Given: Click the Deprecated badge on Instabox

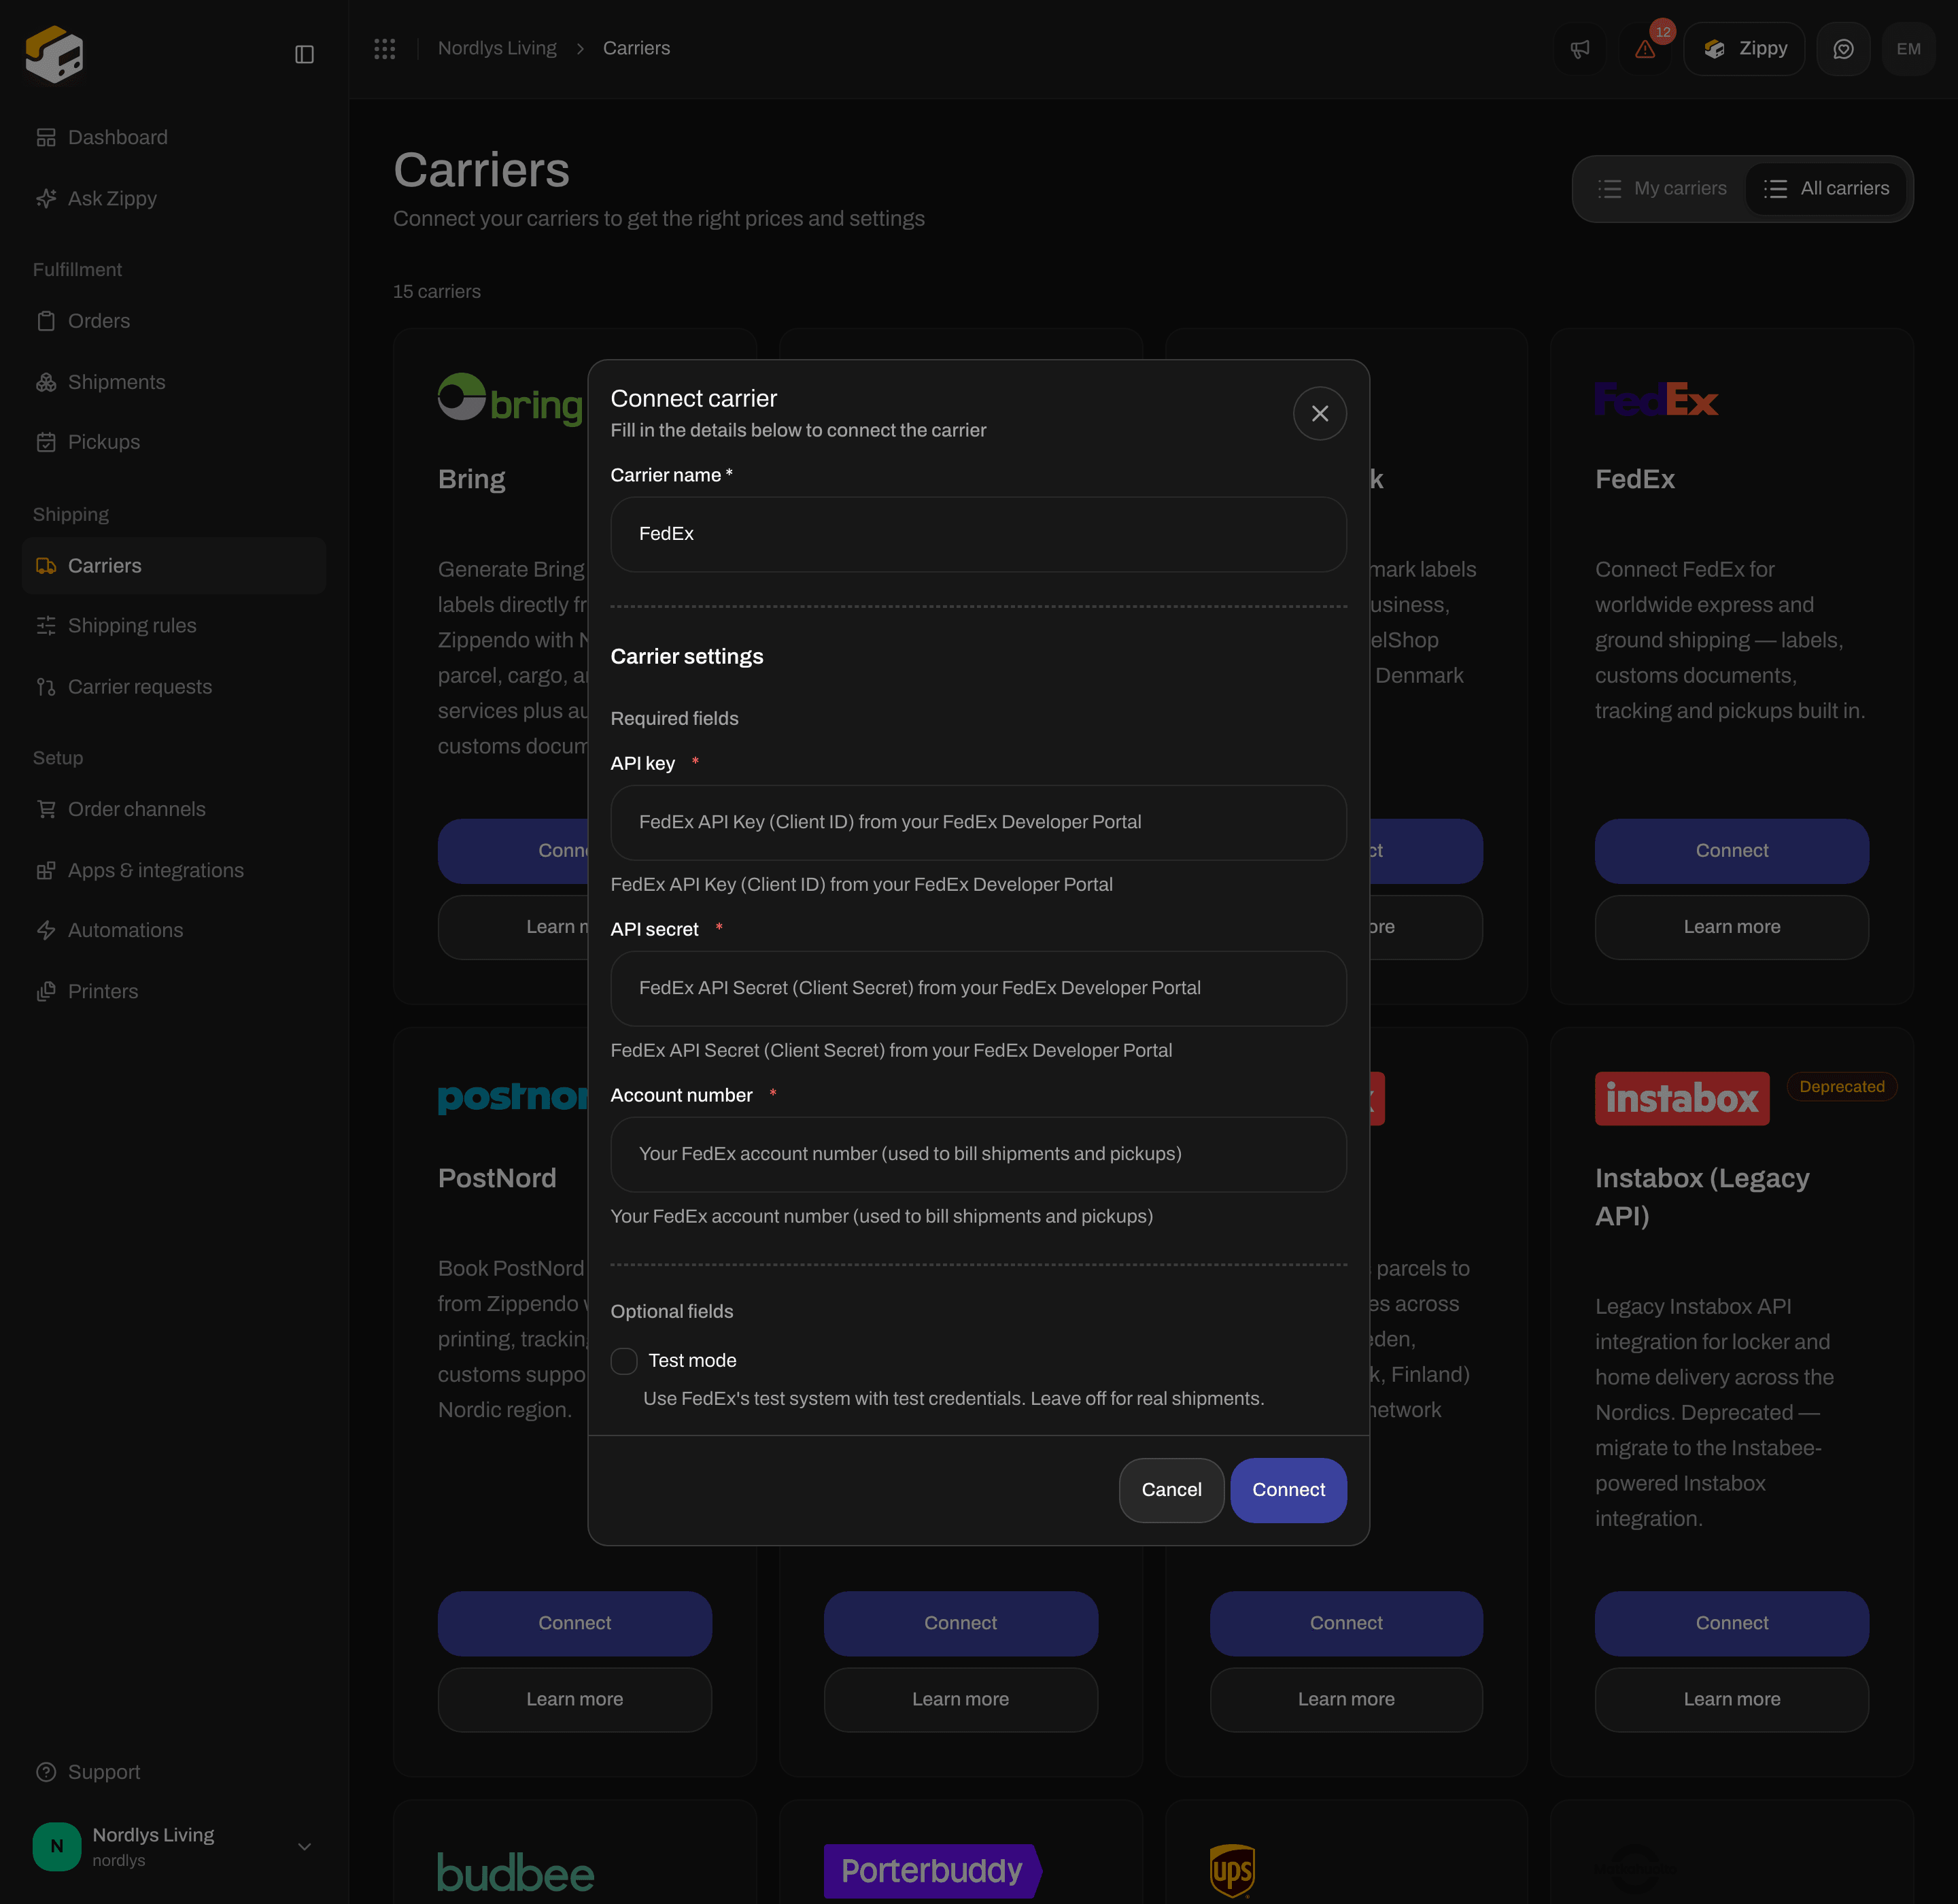Looking at the screenshot, I should coord(1841,1087).
